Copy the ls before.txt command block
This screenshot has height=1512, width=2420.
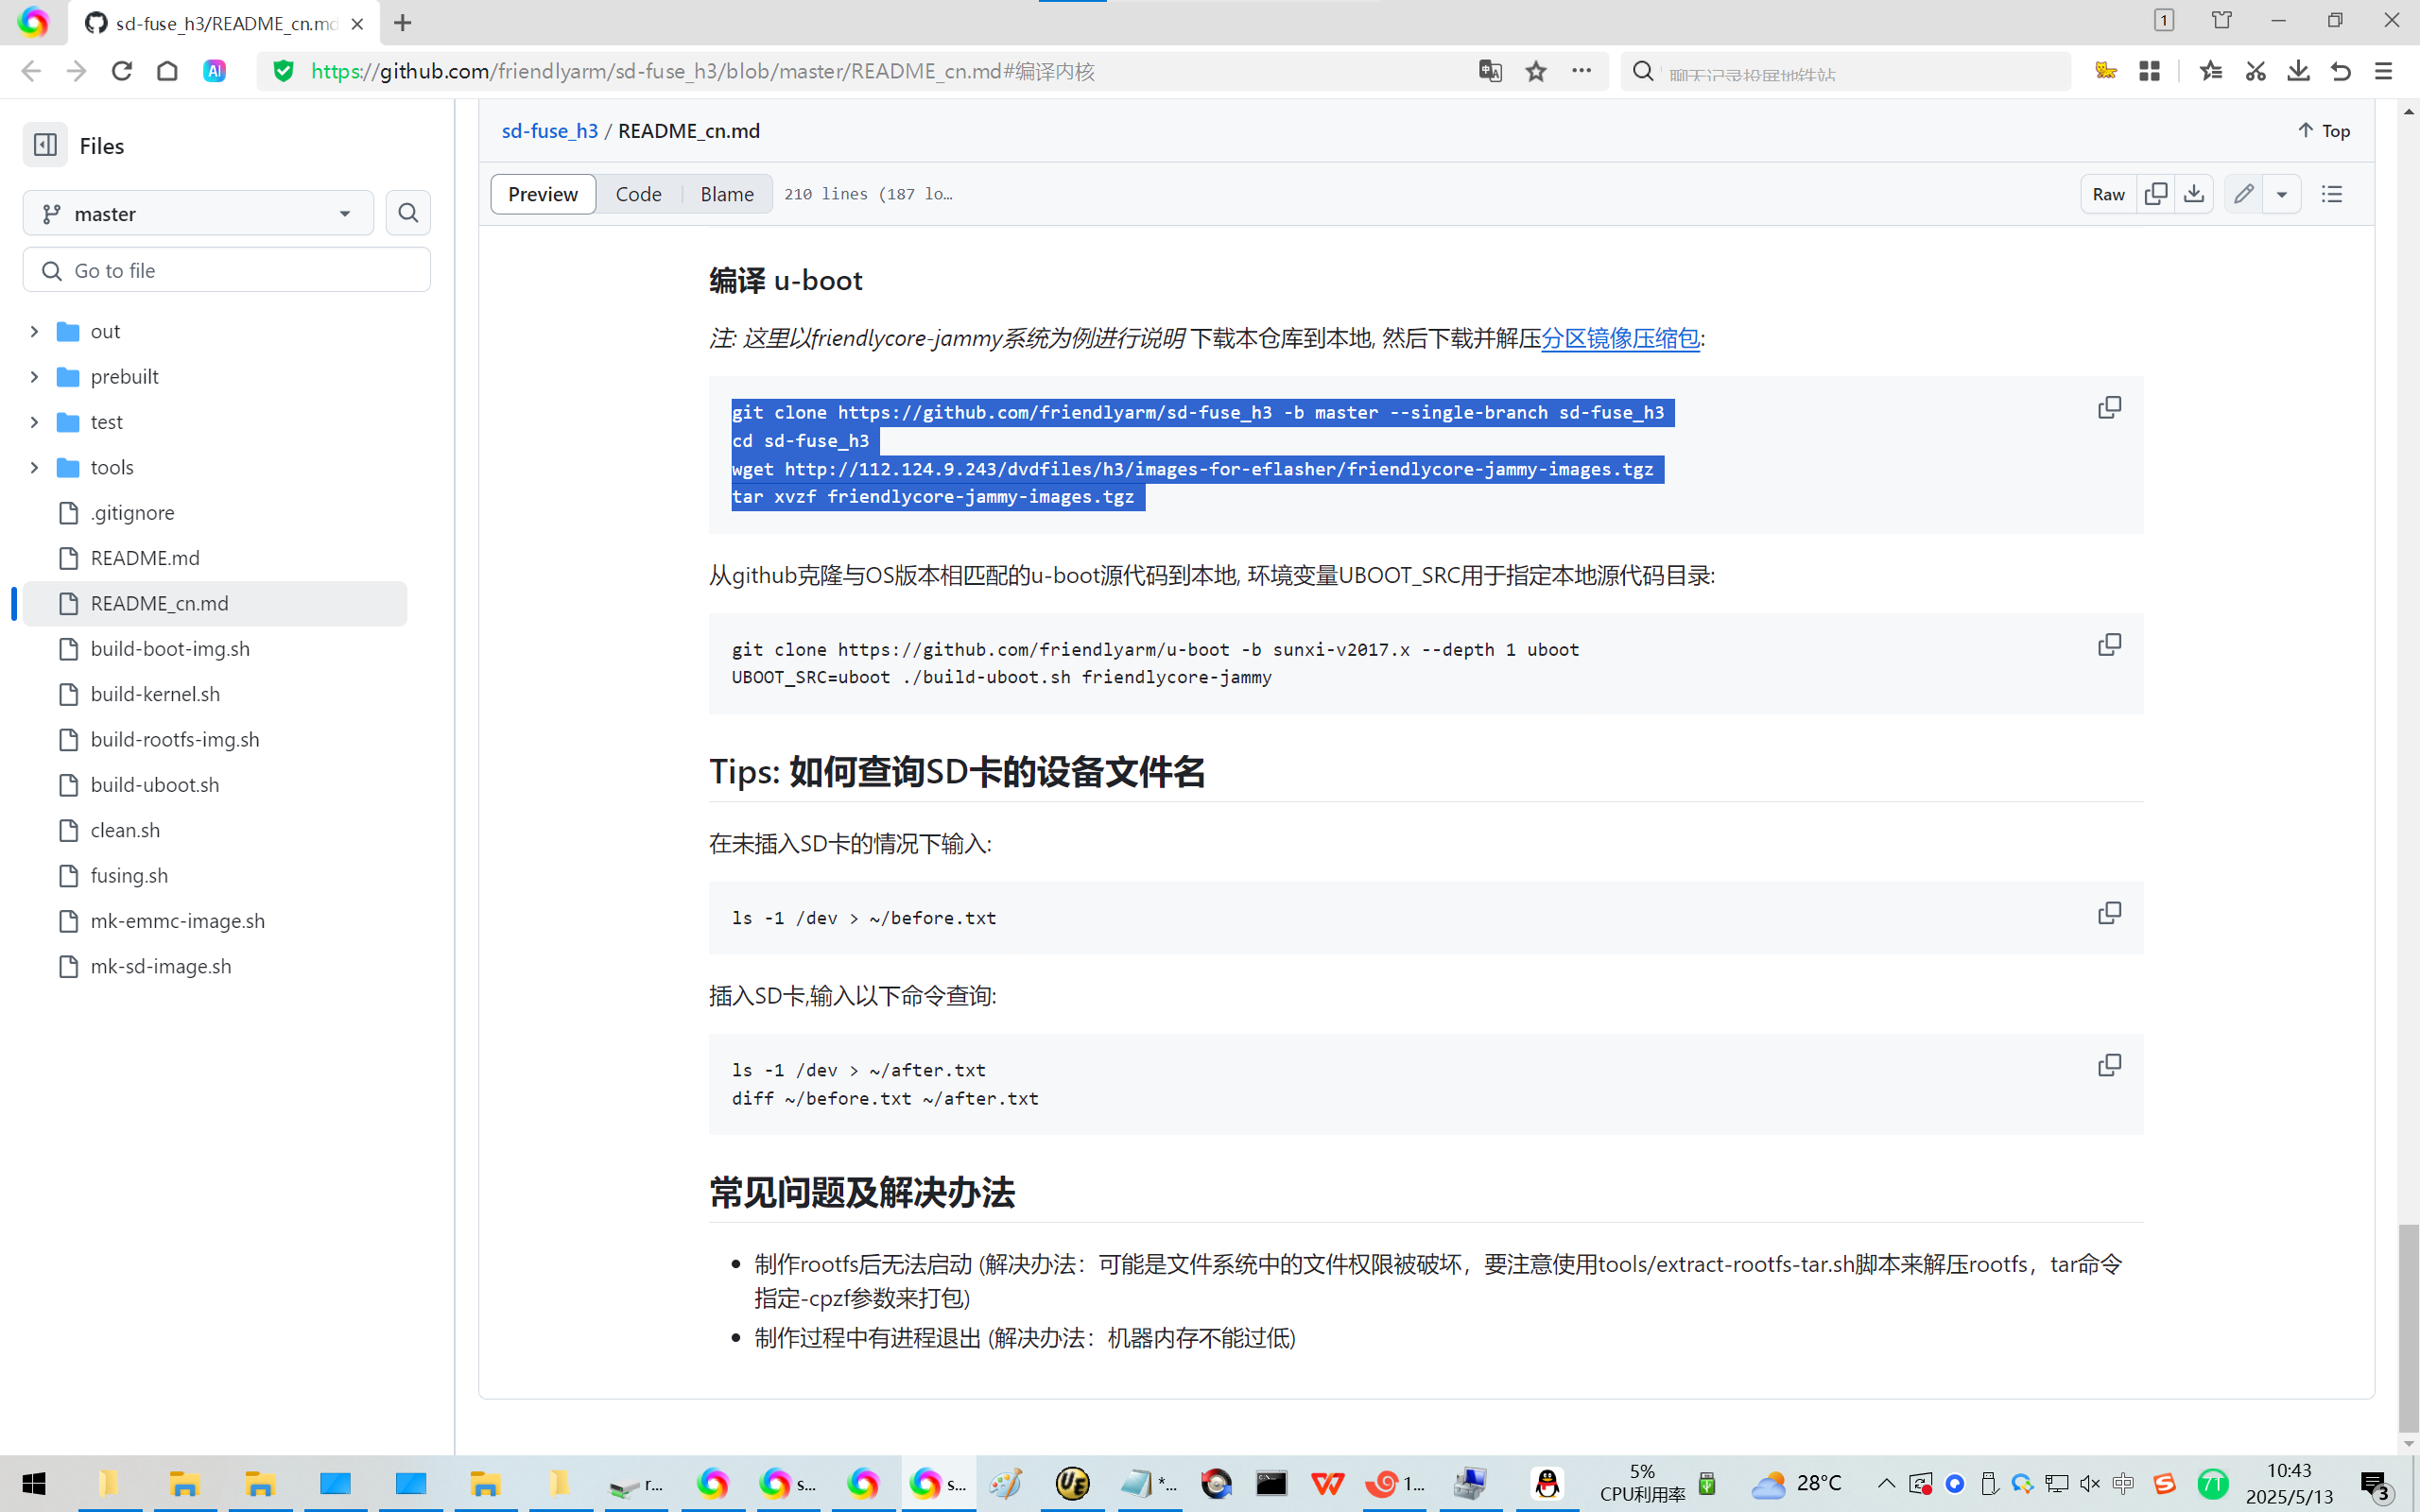pyautogui.click(x=2108, y=914)
